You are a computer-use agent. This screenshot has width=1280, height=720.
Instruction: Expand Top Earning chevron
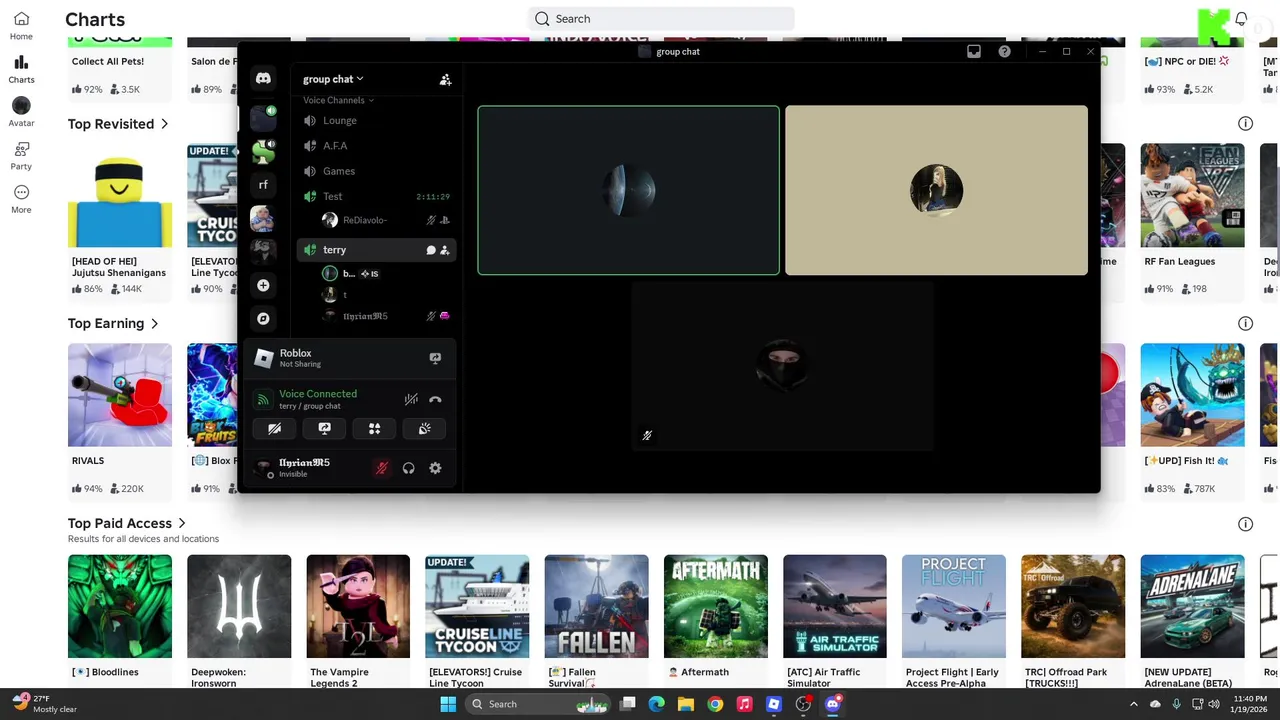click(154, 323)
